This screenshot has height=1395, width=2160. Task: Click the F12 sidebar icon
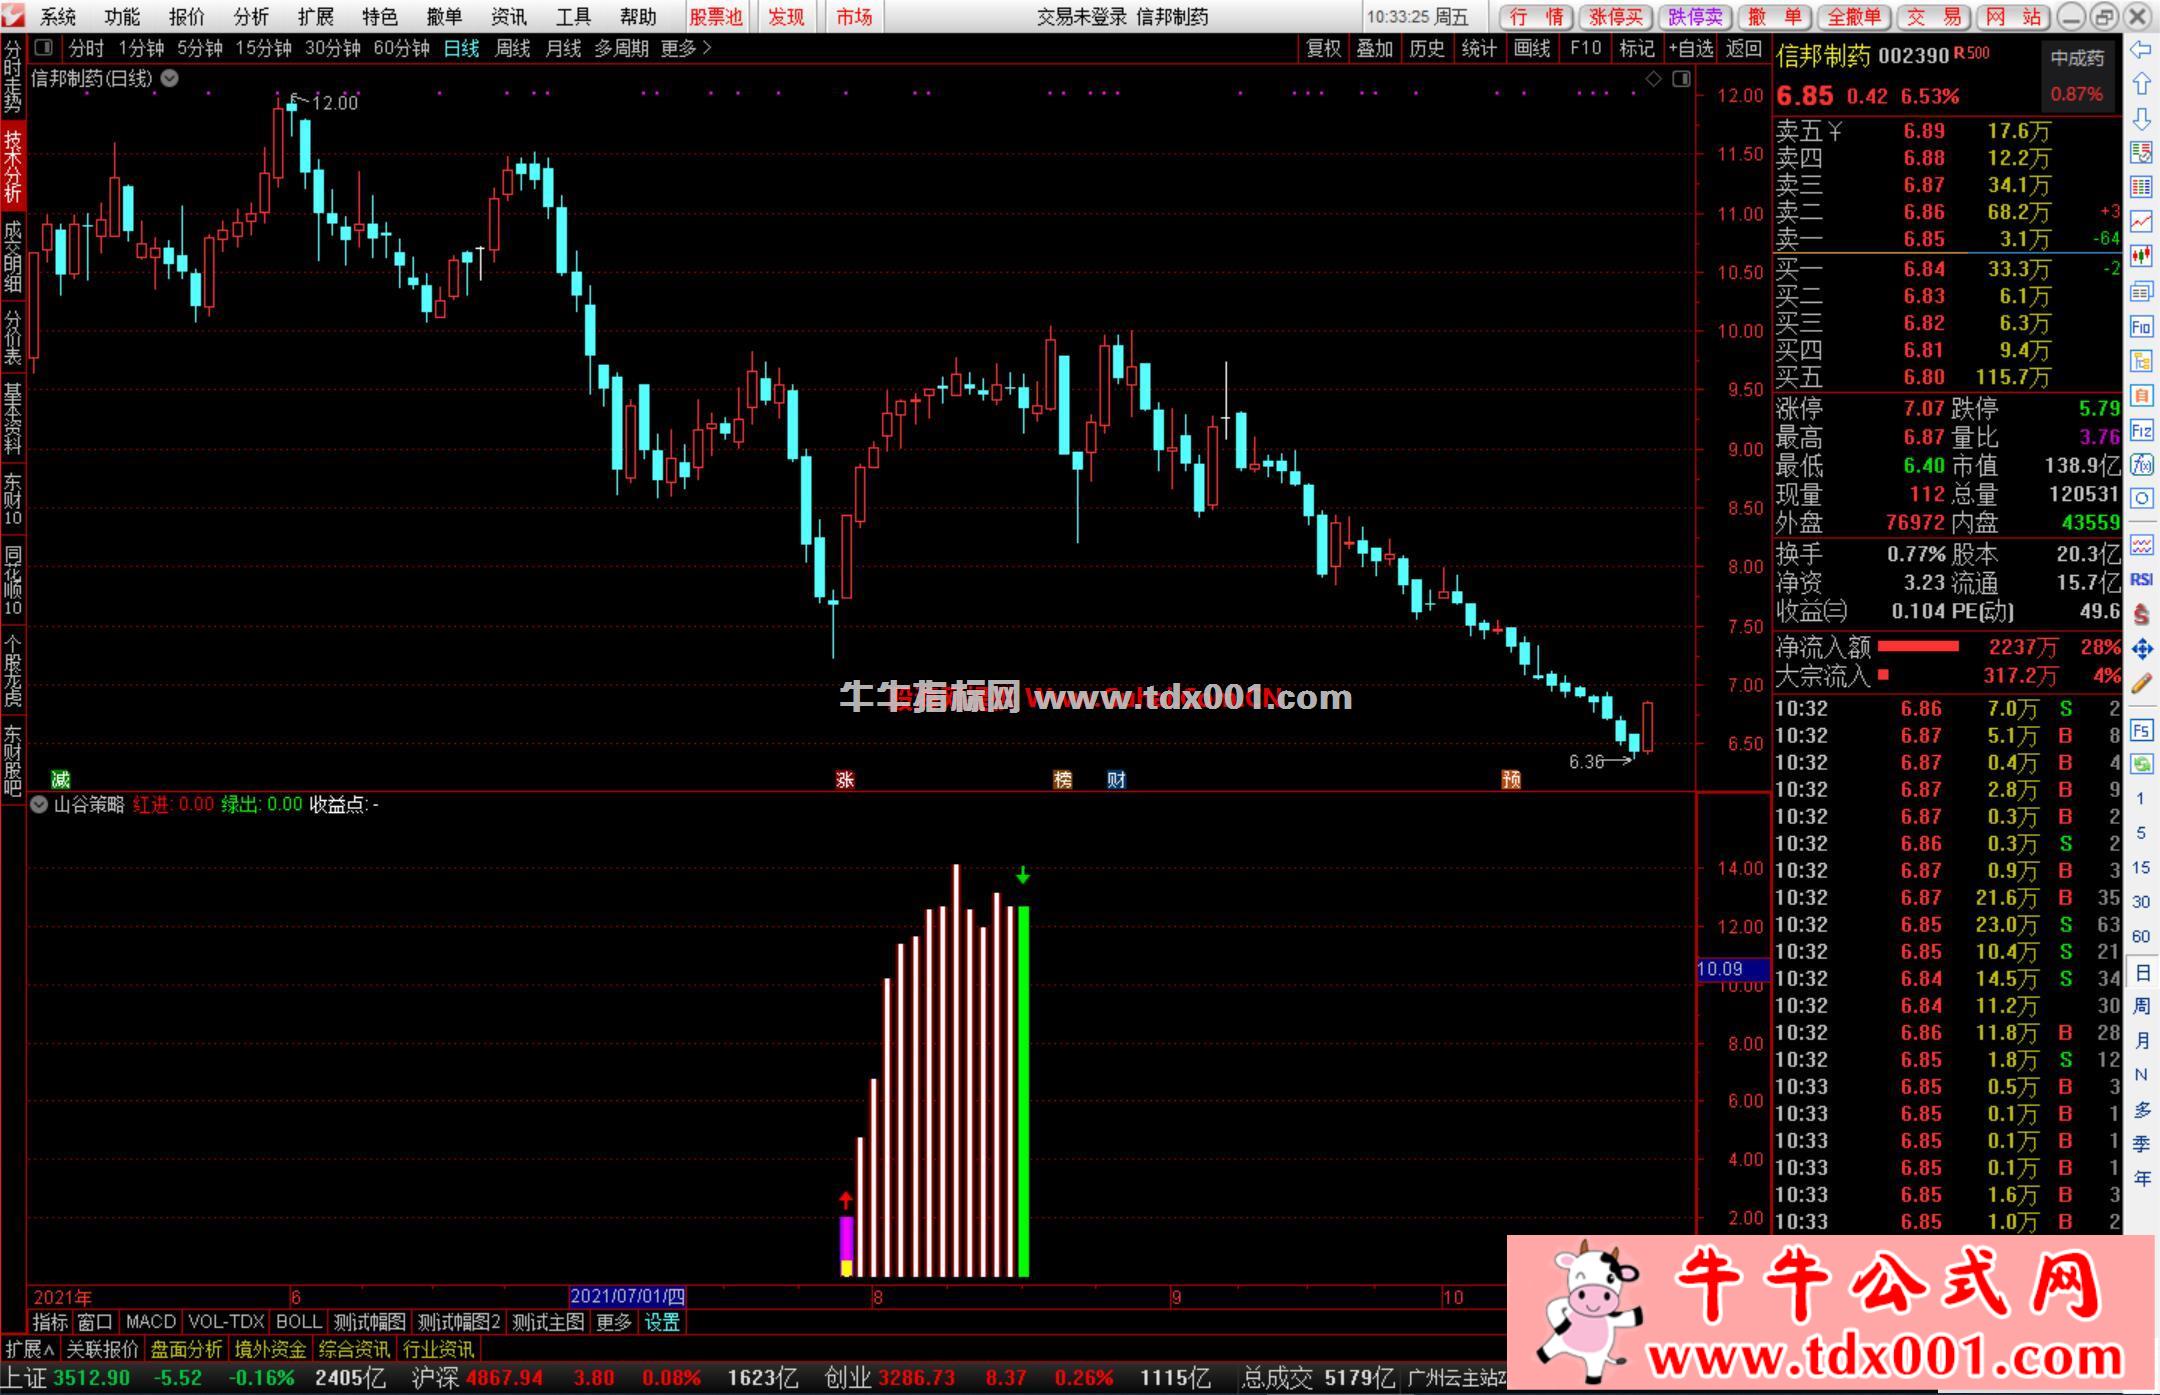[x=2141, y=431]
